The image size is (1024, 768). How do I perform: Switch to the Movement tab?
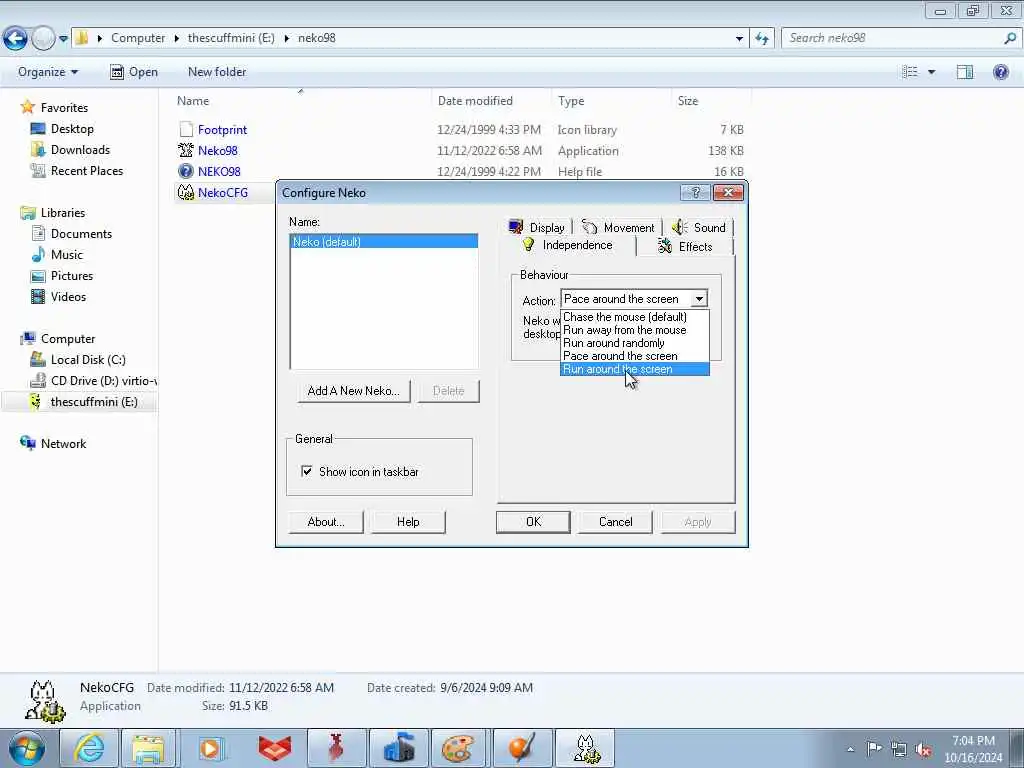pos(618,227)
